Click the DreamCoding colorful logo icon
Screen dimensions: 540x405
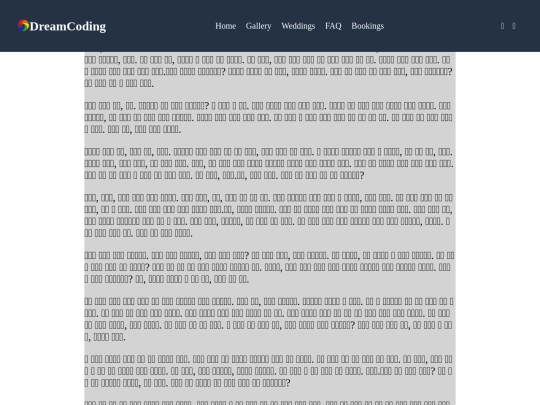23,25
